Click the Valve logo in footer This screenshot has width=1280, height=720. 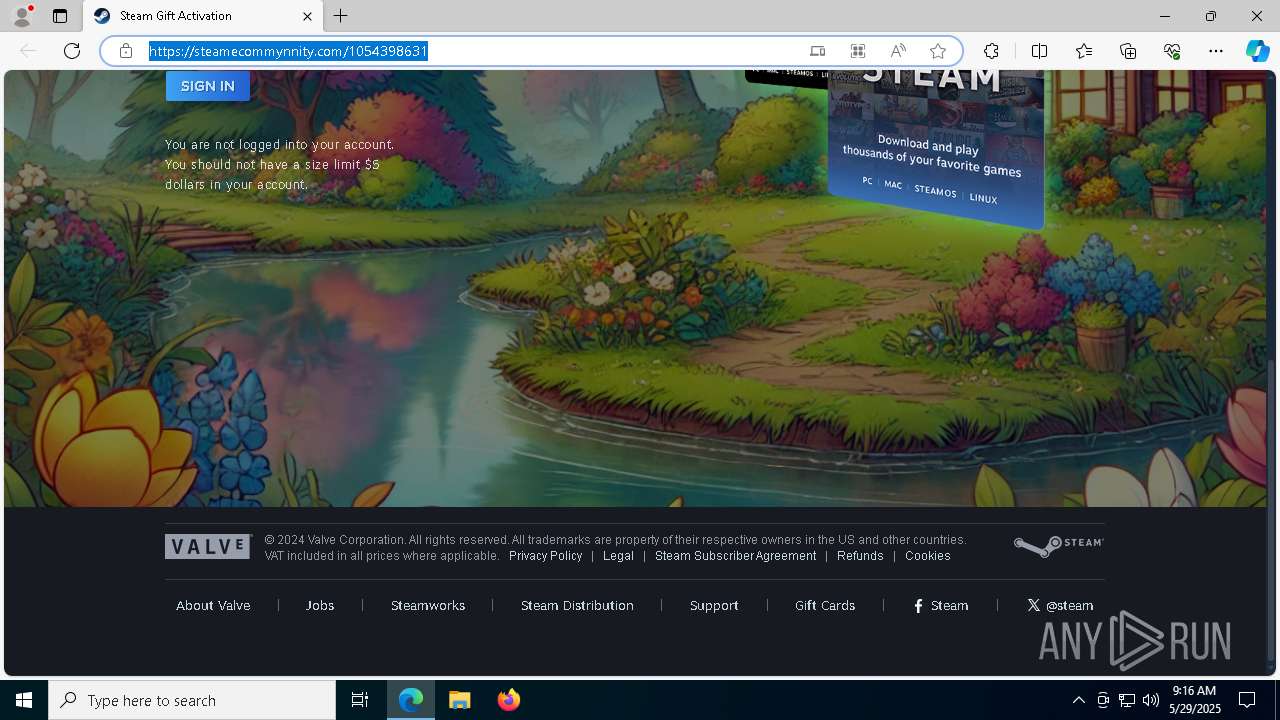click(x=208, y=546)
